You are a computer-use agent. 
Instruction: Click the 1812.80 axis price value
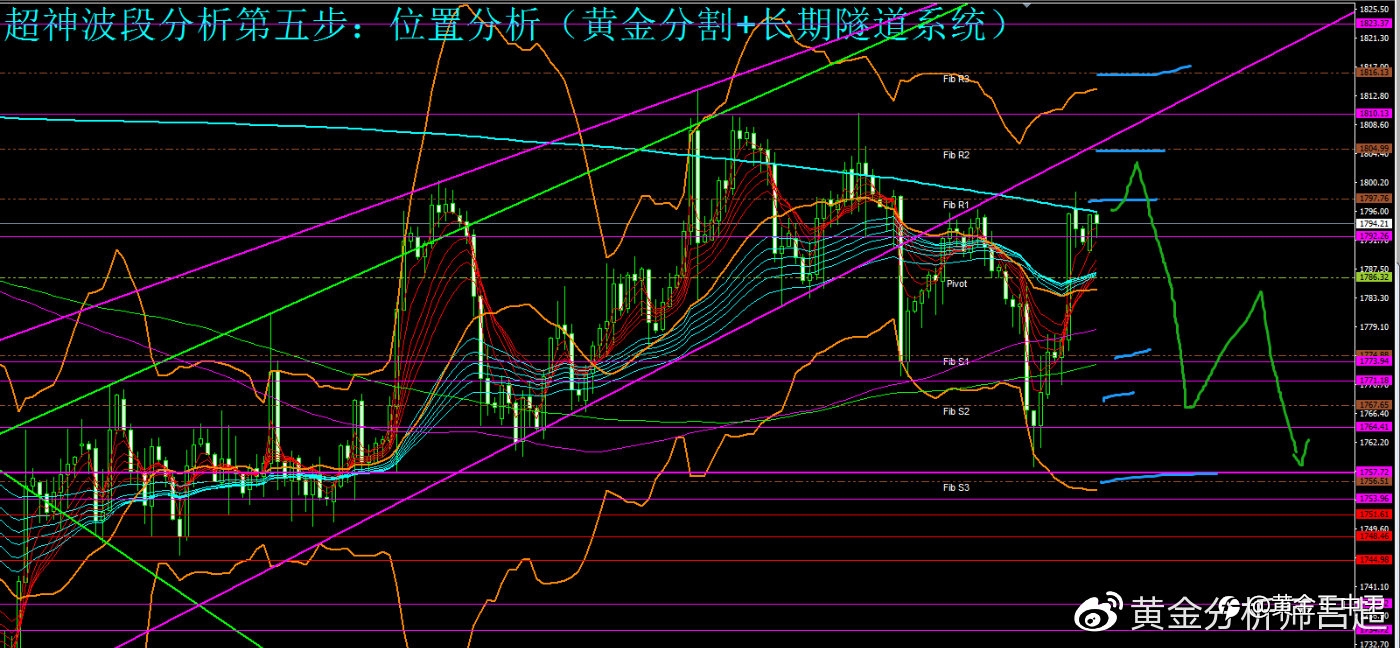pyautogui.click(x=1374, y=96)
